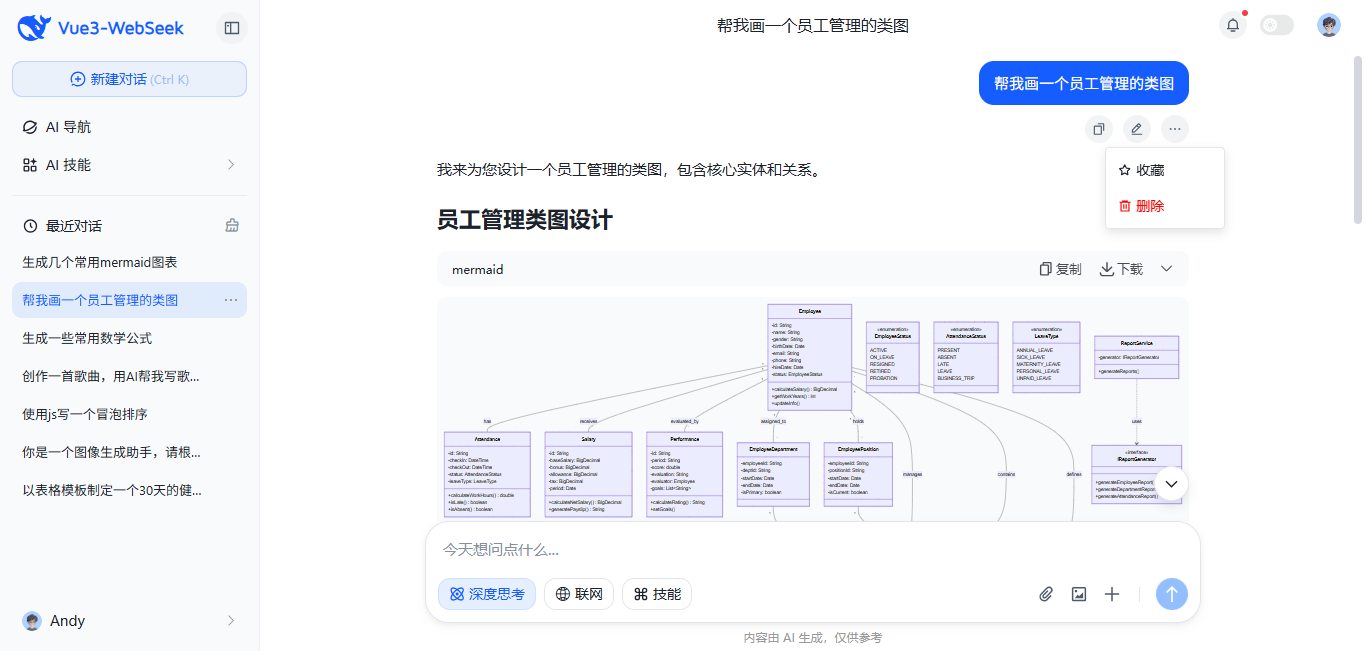Expand the download format dropdown arrow
This screenshot has height=651, width=1366.
coord(1164,269)
